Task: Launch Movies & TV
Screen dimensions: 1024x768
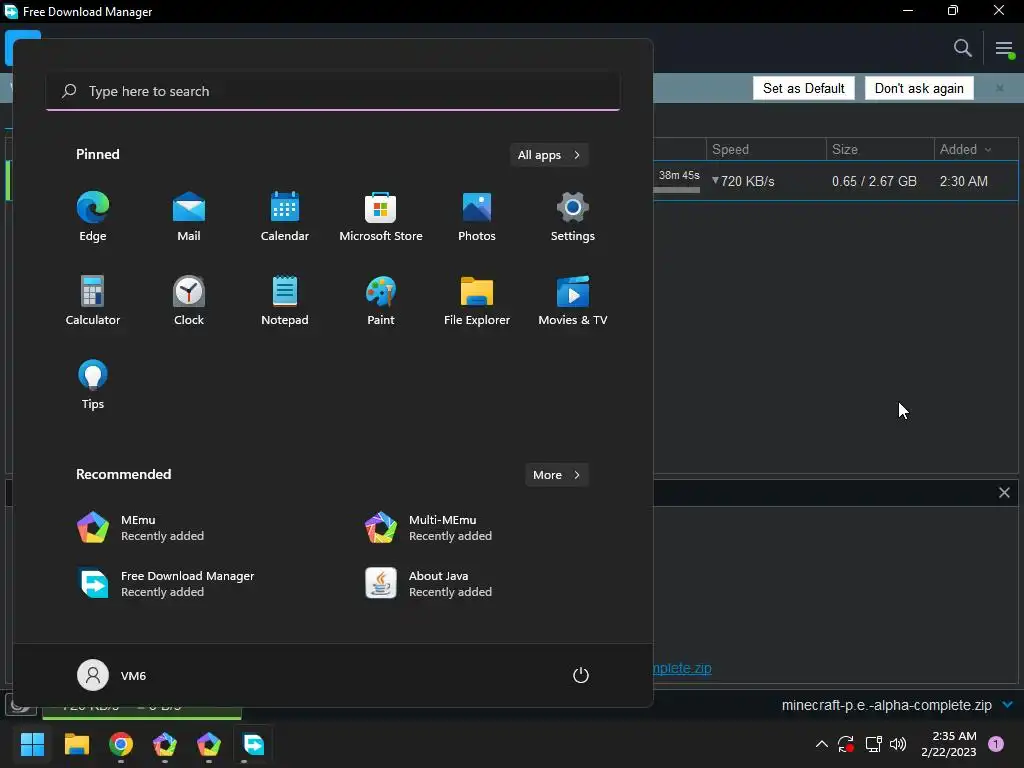Action: pos(573,300)
